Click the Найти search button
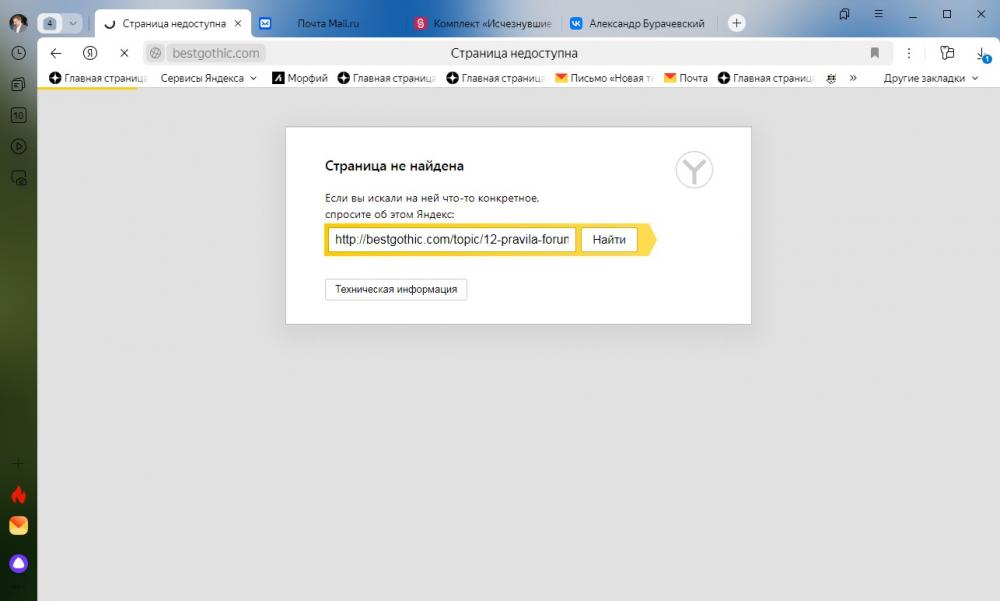 (609, 239)
